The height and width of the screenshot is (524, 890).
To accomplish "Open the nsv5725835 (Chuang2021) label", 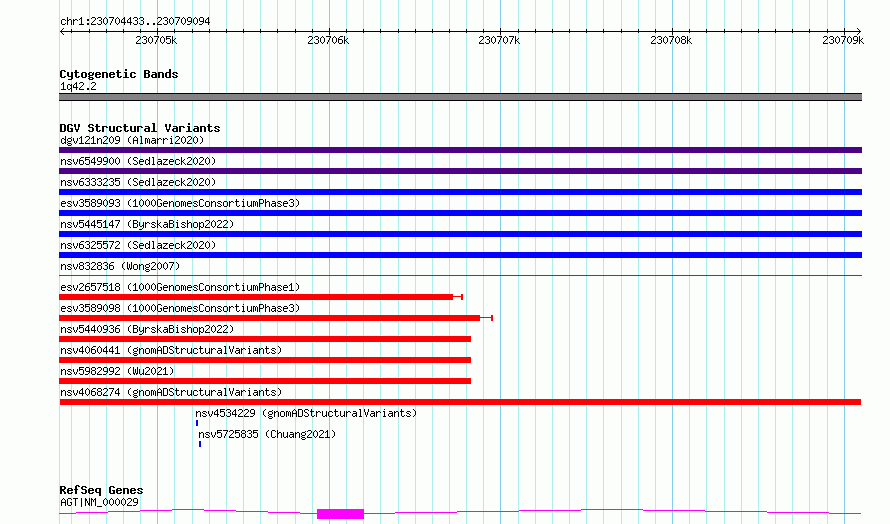I will pos(267,434).
